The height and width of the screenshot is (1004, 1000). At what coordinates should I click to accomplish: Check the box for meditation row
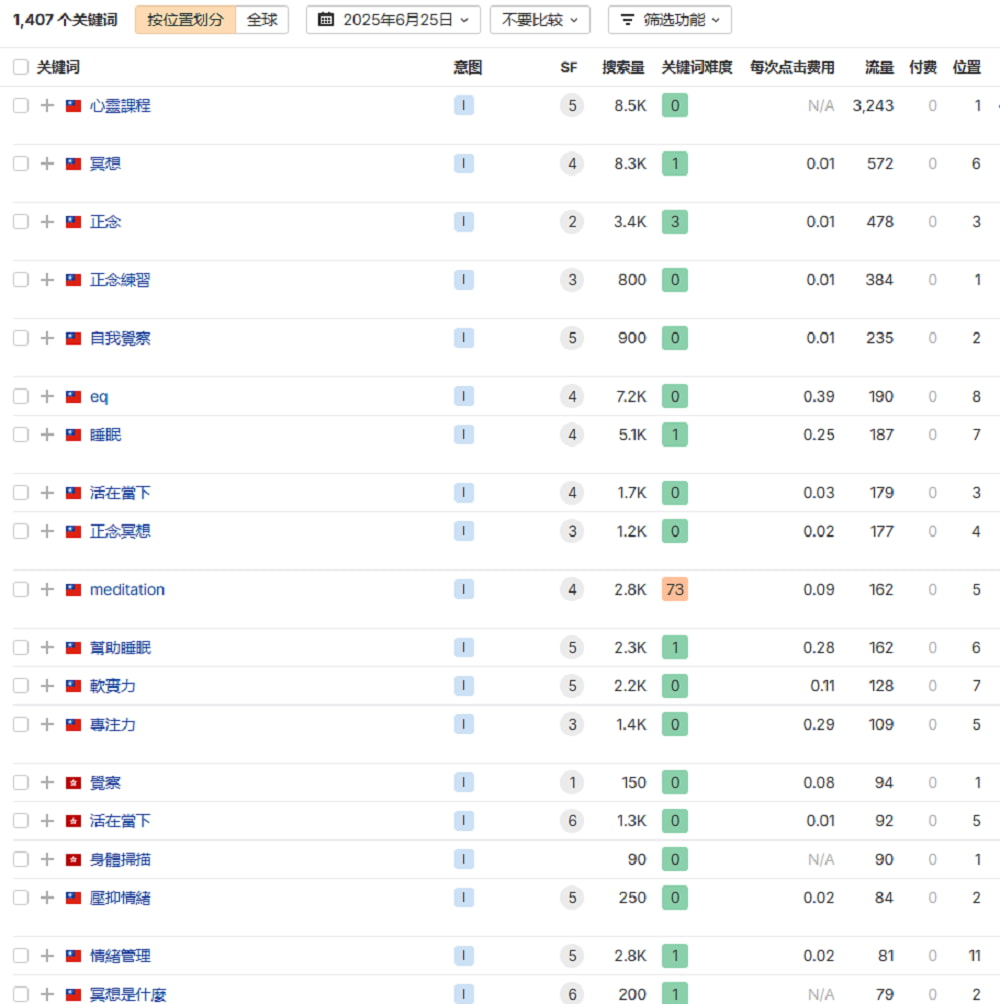tap(20, 590)
